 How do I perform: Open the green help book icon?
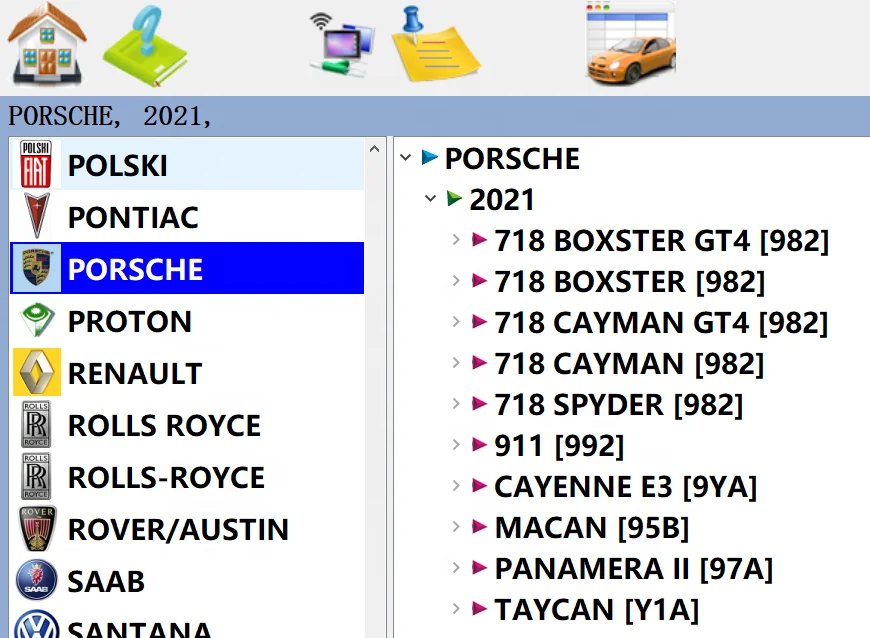click(x=145, y=46)
